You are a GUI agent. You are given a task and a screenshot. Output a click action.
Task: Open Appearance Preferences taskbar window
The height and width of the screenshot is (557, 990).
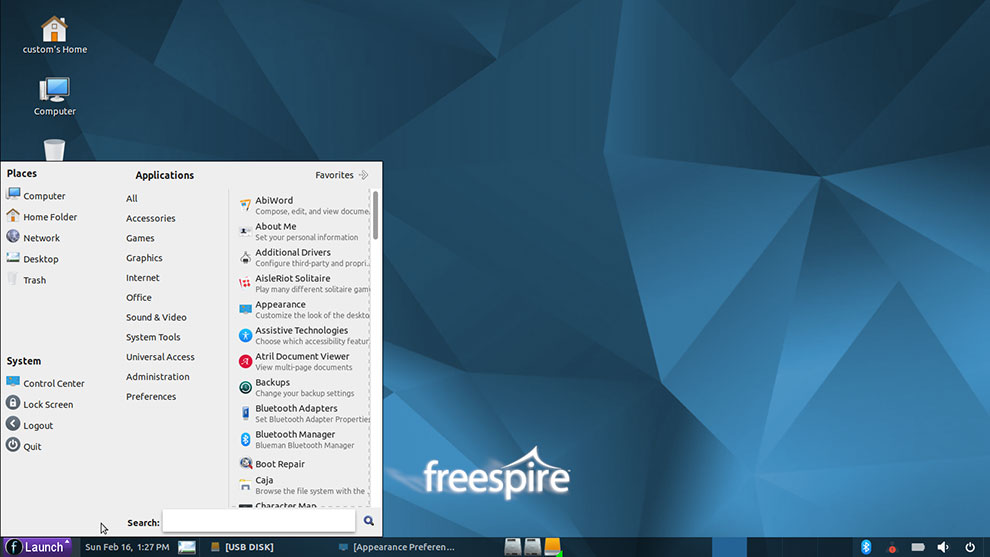click(397, 547)
